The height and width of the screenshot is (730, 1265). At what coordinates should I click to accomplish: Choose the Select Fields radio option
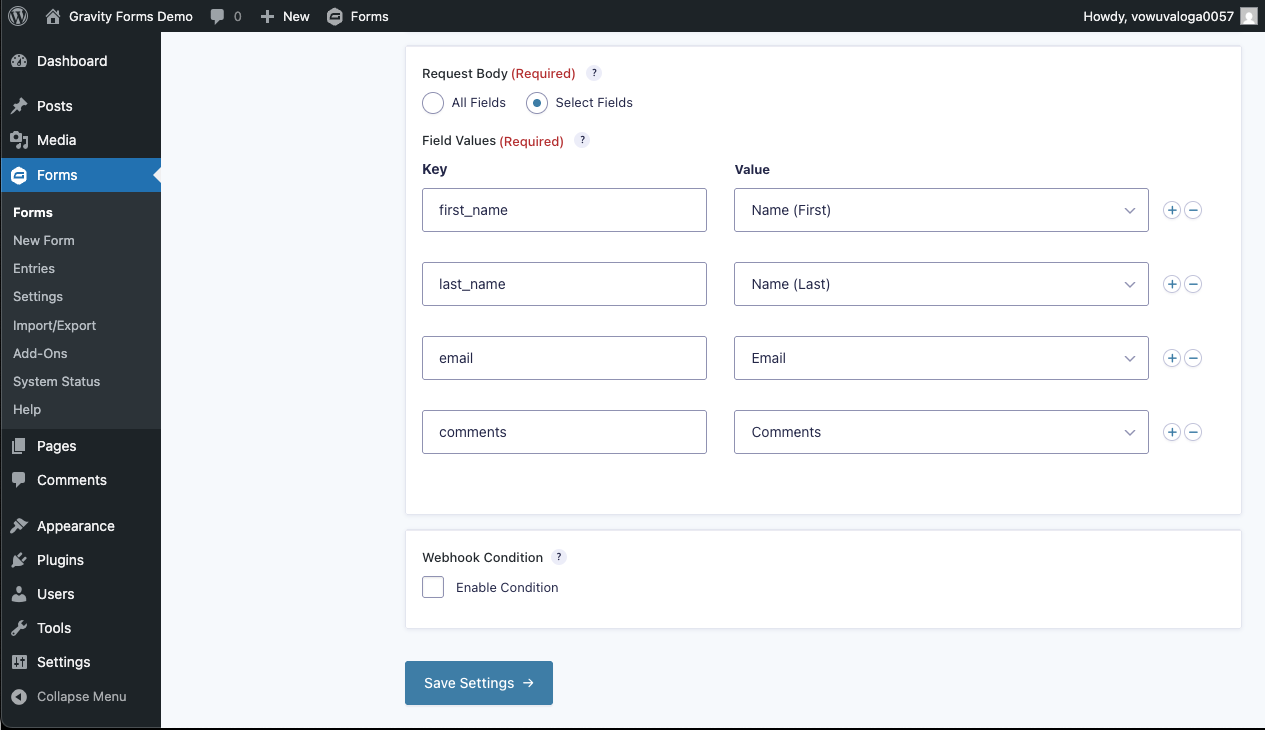point(537,103)
